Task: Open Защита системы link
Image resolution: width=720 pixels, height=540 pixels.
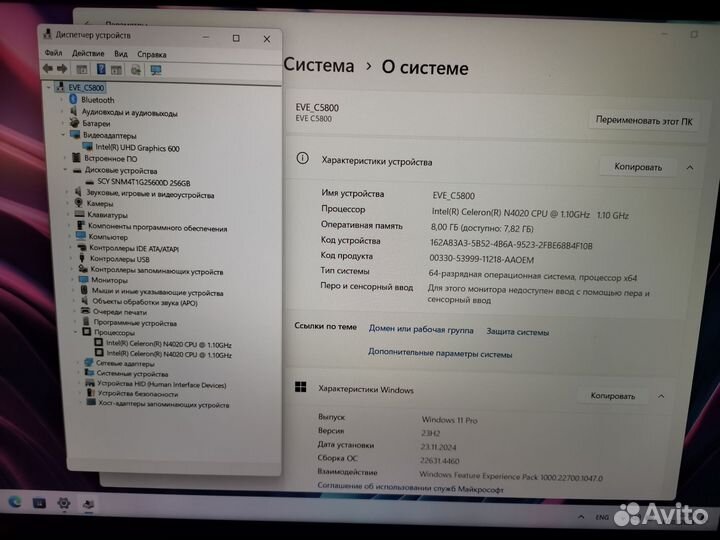Action: tap(518, 332)
